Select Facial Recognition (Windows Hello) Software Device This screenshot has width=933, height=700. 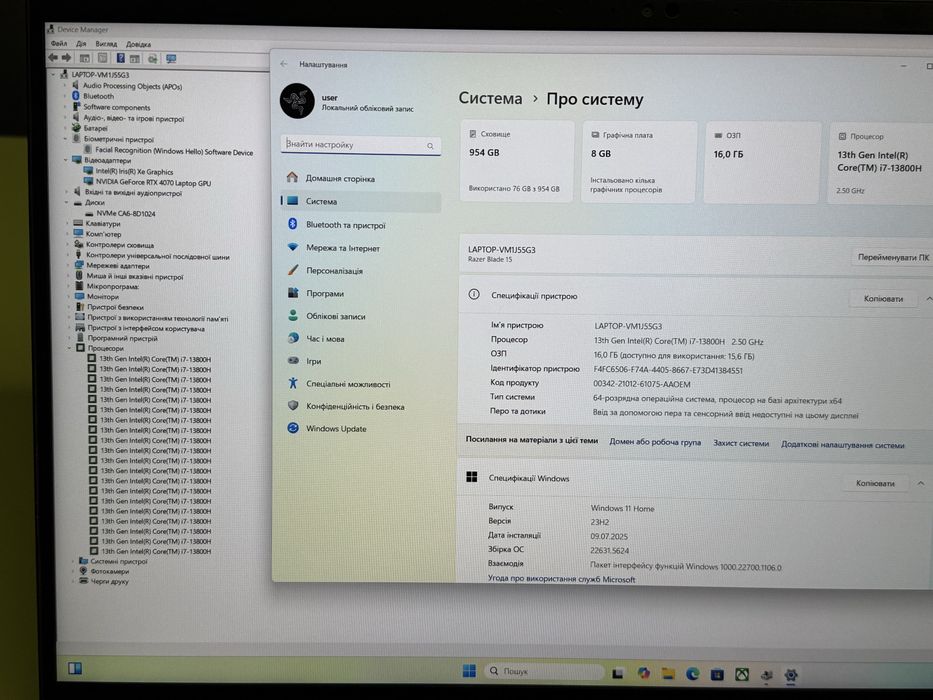point(174,152)
